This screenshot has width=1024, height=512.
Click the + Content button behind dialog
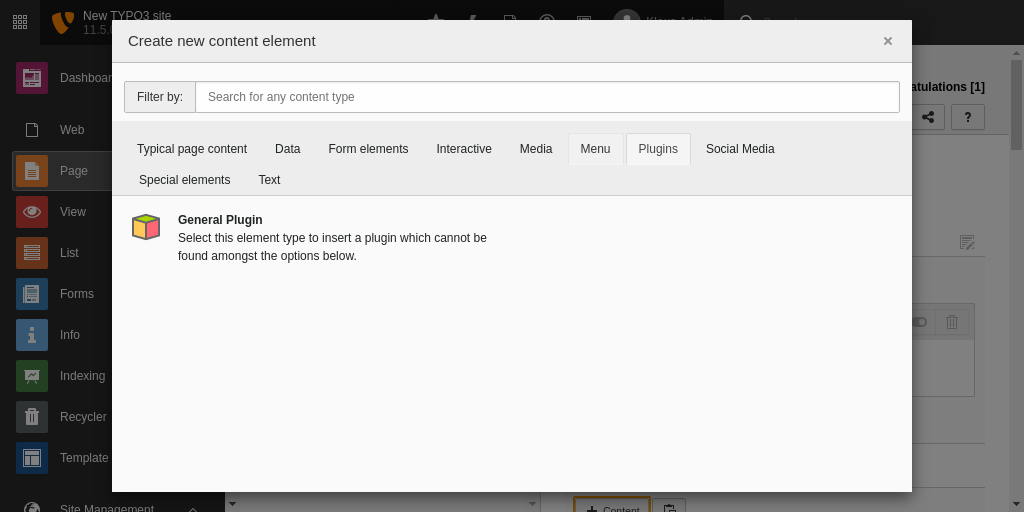point(612,507)
